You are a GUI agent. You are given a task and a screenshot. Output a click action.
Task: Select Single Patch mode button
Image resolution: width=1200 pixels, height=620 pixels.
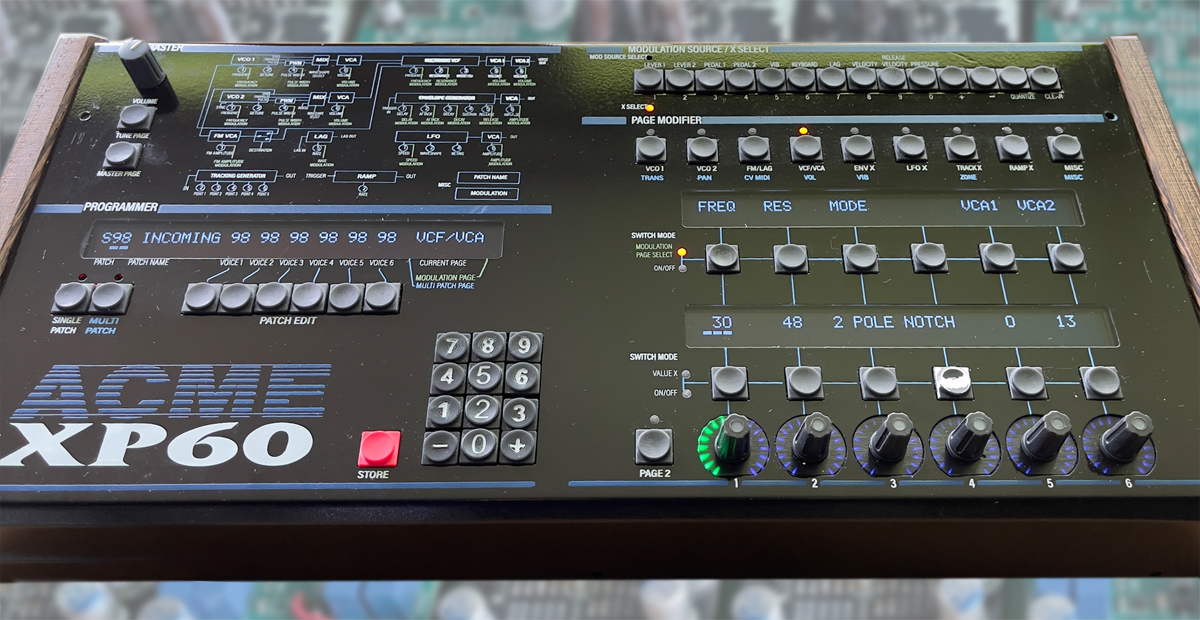[72, 297]
